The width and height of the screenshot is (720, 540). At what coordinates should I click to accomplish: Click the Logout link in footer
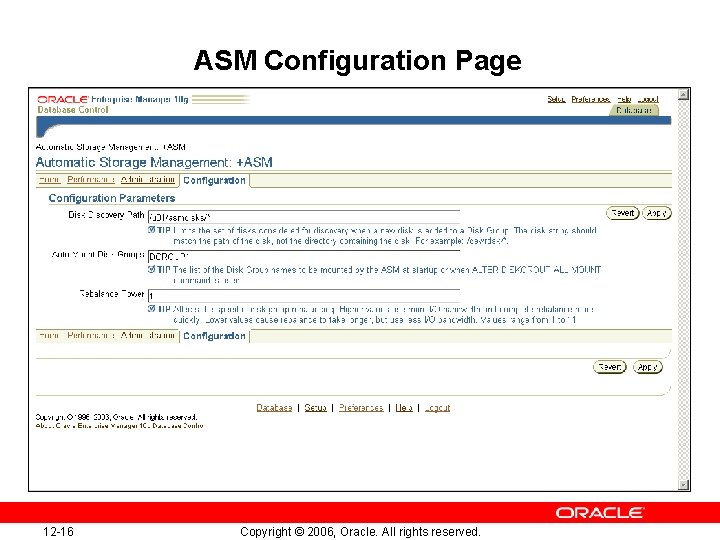pos(437,408)
